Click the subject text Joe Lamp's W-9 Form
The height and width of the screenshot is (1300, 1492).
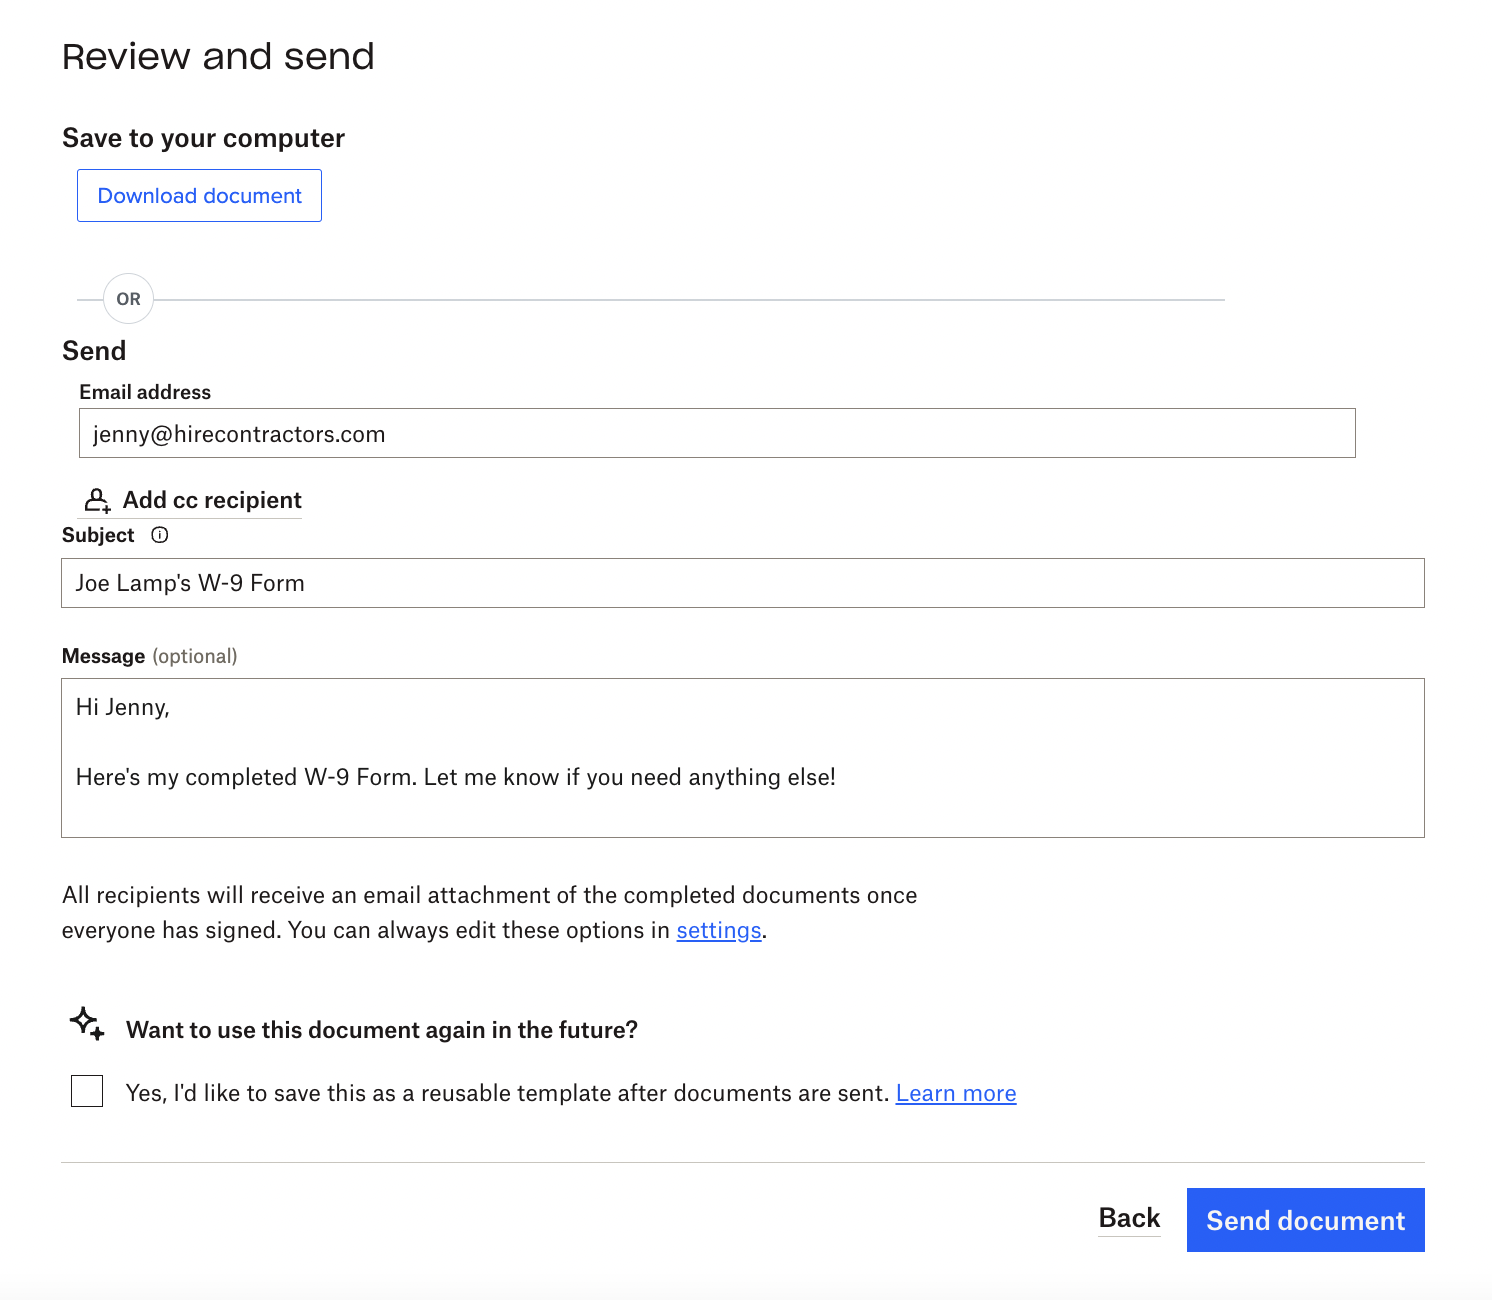[190, 583]
